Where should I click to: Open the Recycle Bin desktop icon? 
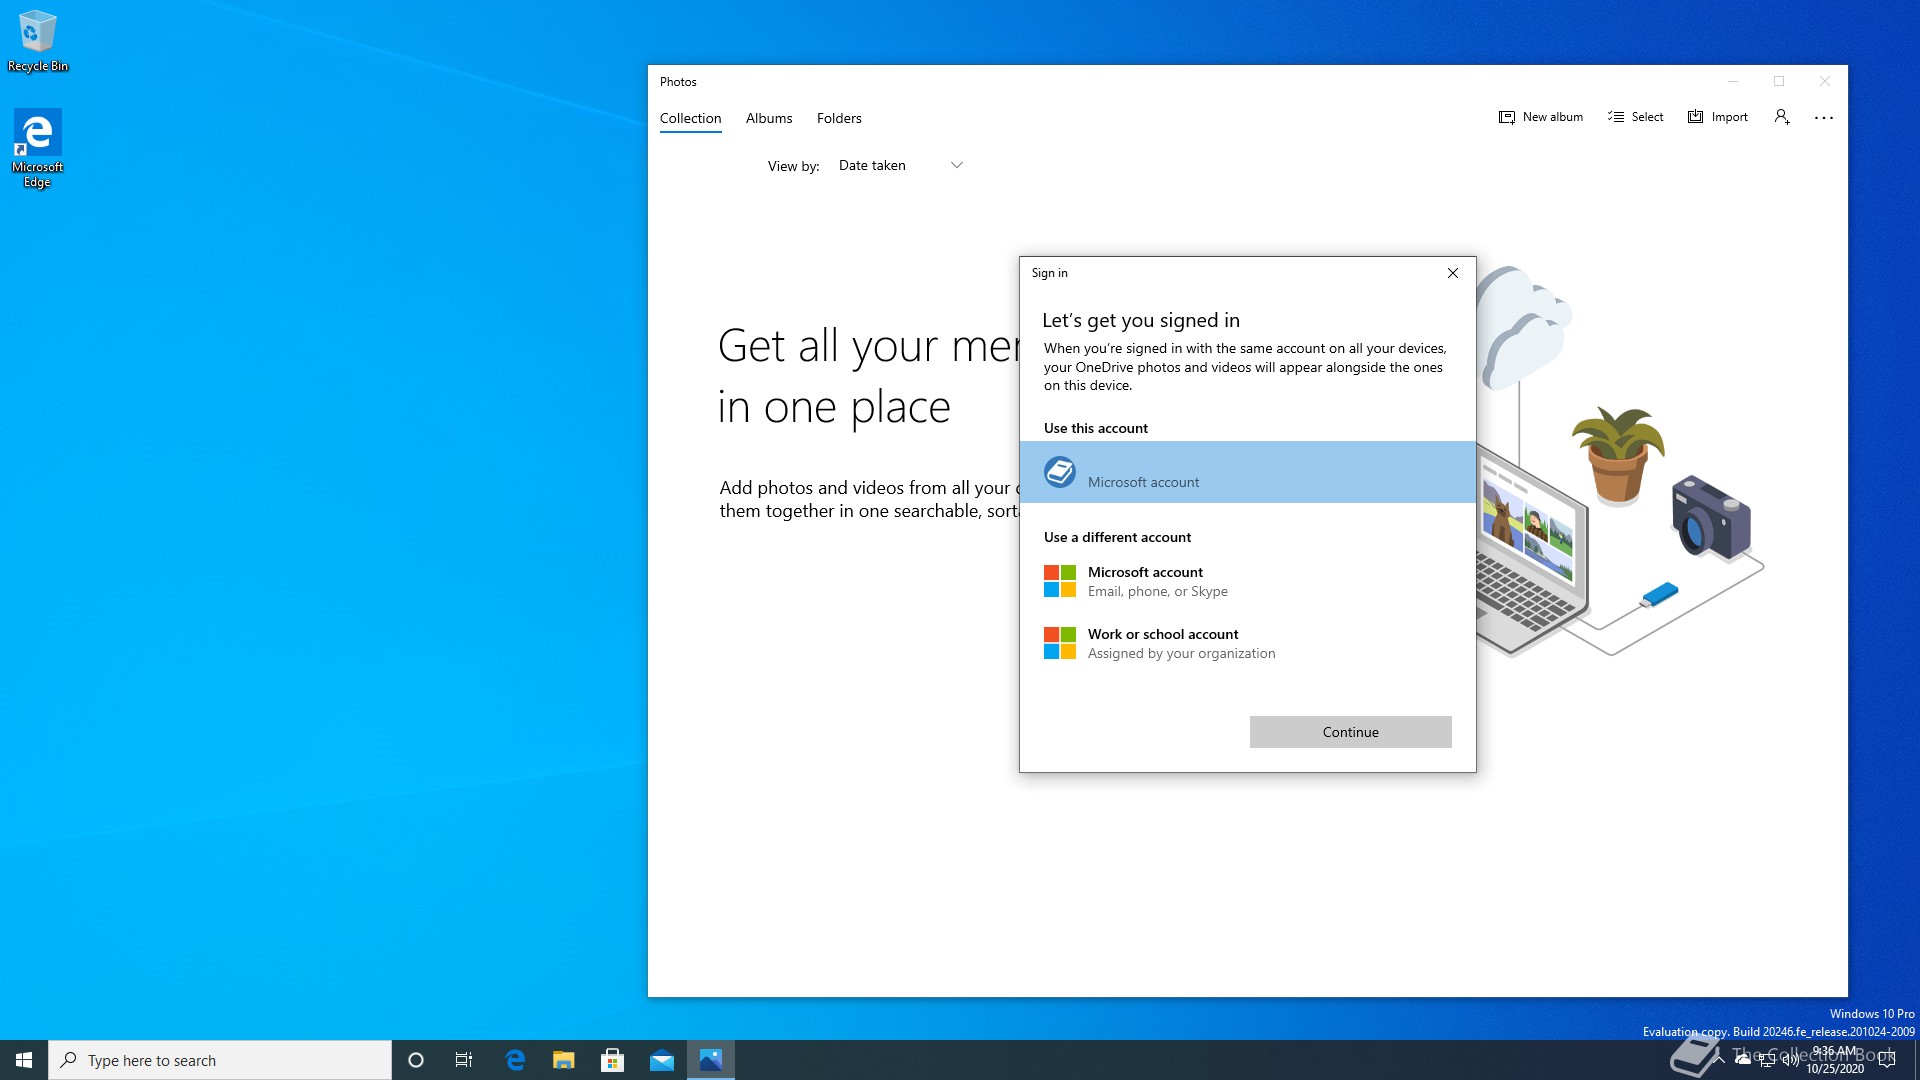point(38,41)
